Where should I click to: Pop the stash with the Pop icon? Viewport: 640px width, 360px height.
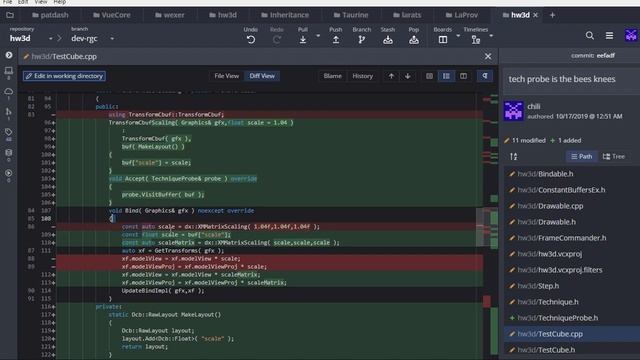pyautogui.click(x=413, y=40)
